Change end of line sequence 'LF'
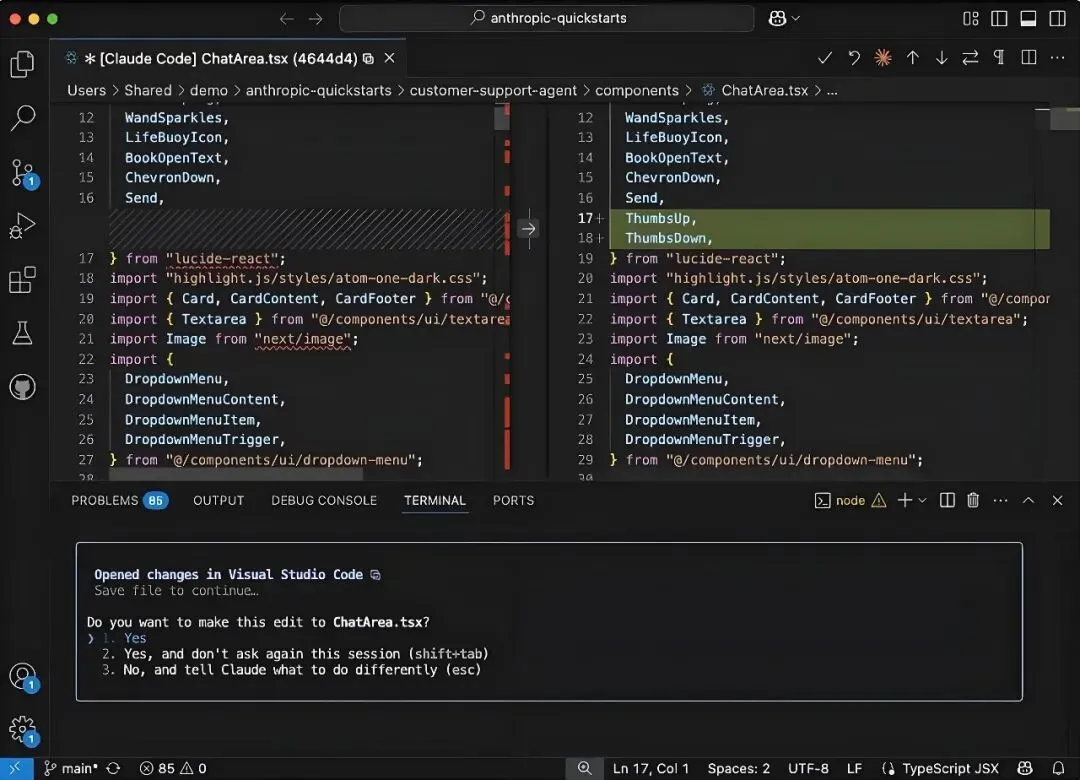 pyautogui.click(x=854, y=768)
